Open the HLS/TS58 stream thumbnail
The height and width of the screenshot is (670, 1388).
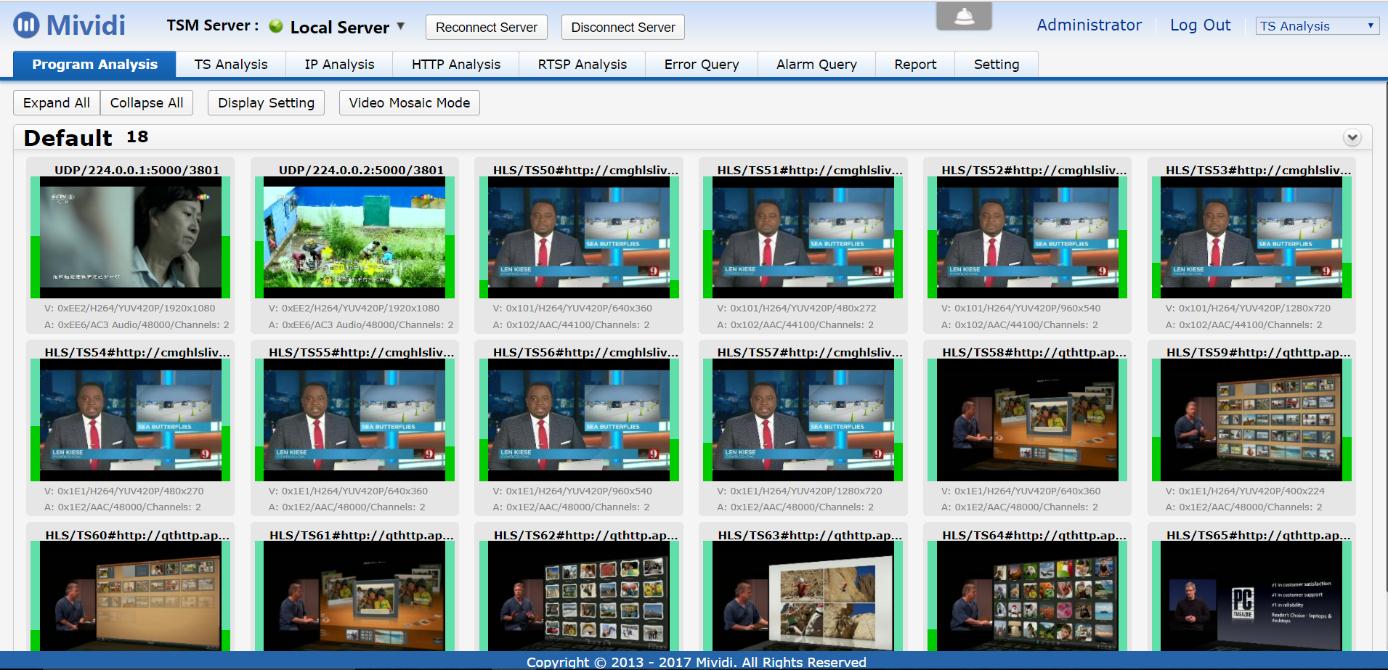1027,420
